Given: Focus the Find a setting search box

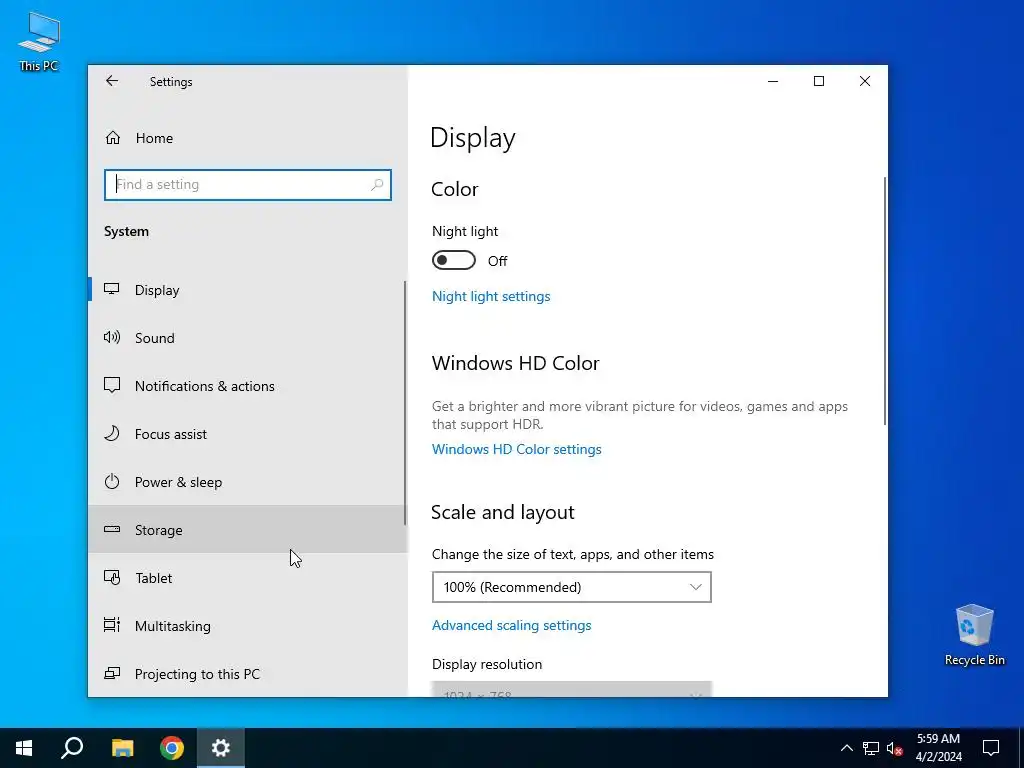Looking at the screenshot, I should click(x=248, y=185).
